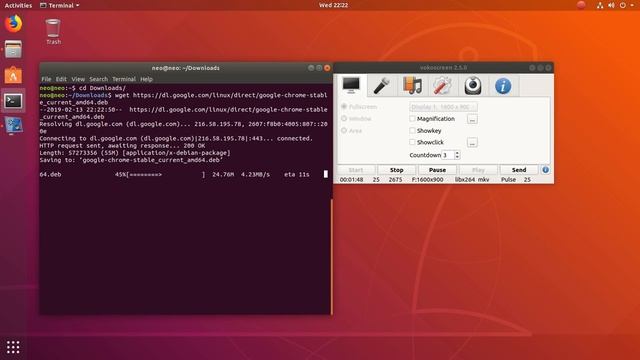Screen dimensions: 640x360
Task: Click the Play button in vokoscreen
Action: (478, 170)
